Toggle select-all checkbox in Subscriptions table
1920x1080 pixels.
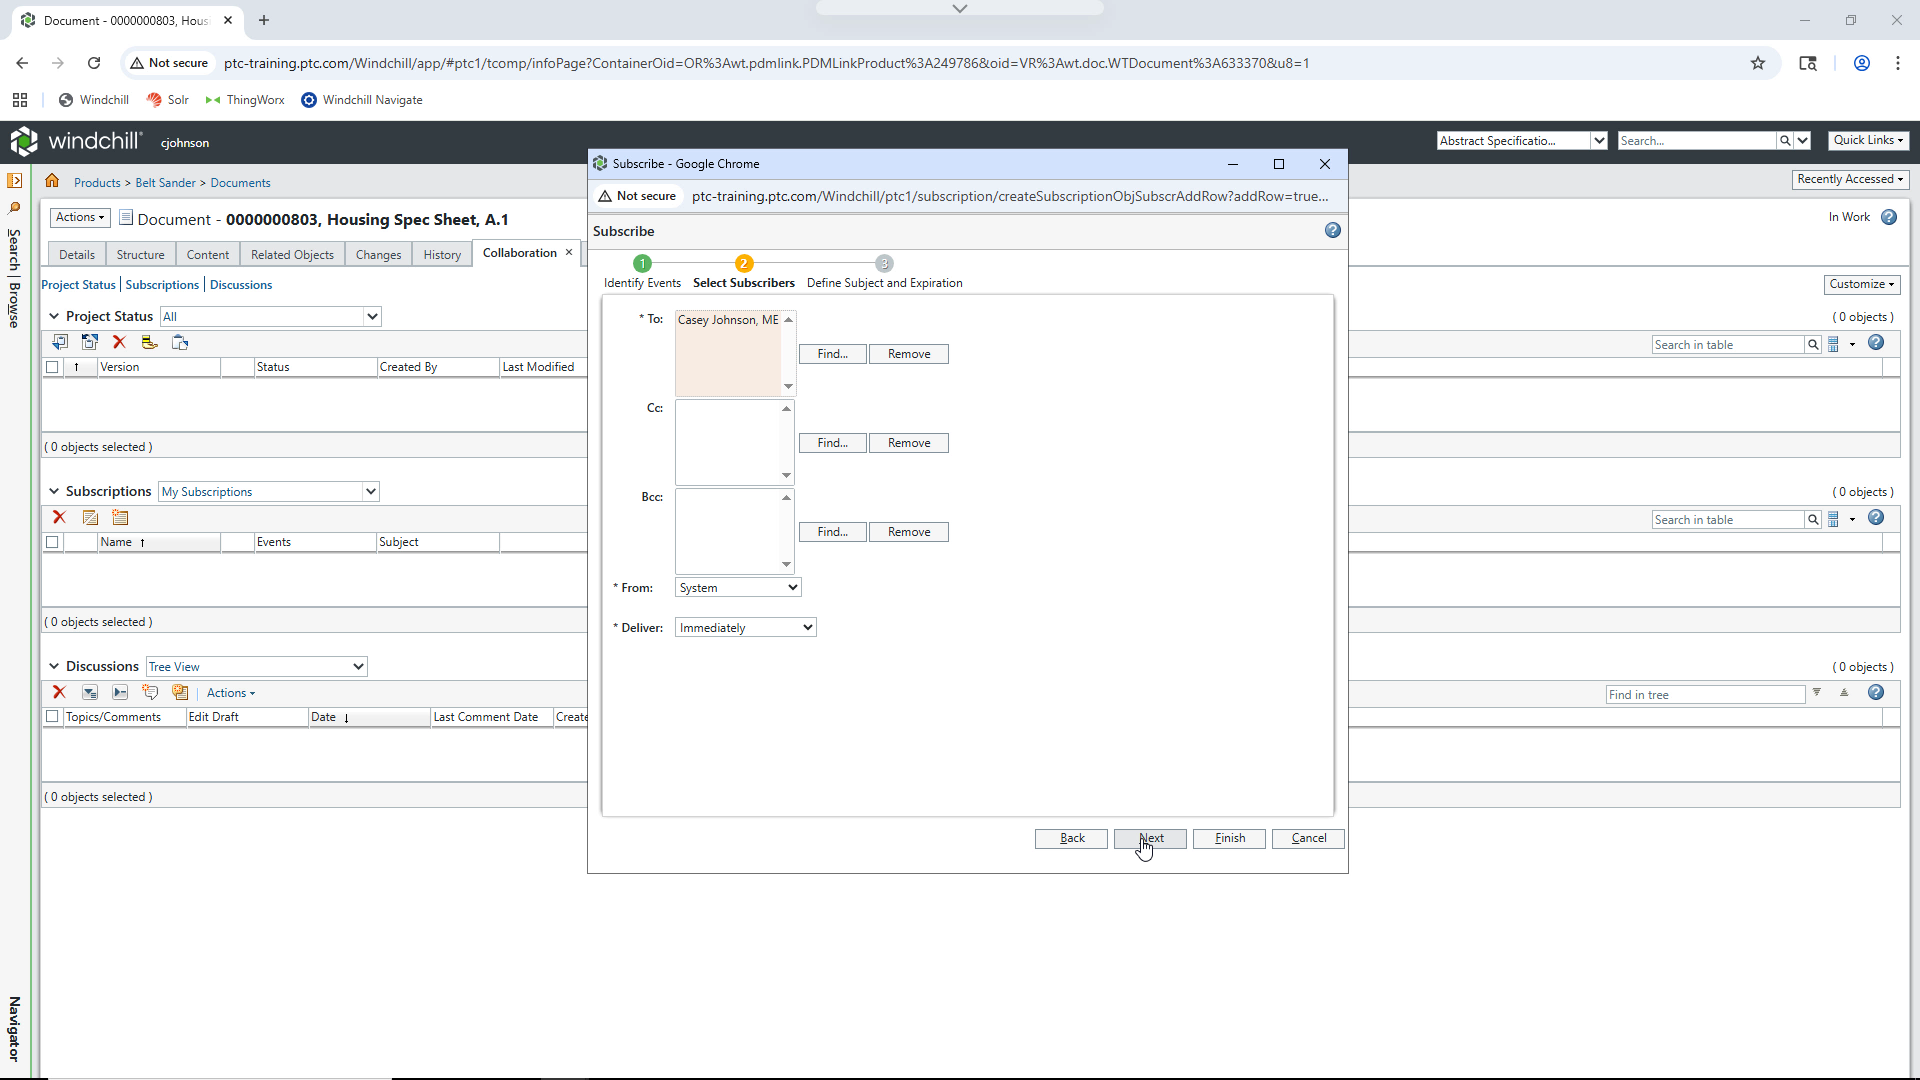click(52, 542)
